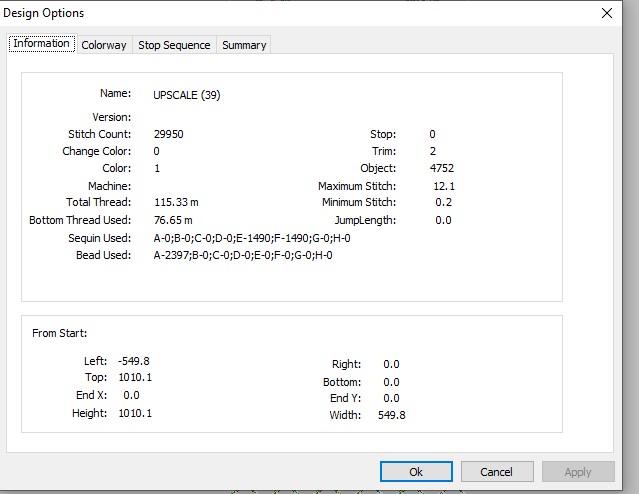Switch to the Information tab
Viewport: 639px width, 494px height.
click(x=42, y=44)
